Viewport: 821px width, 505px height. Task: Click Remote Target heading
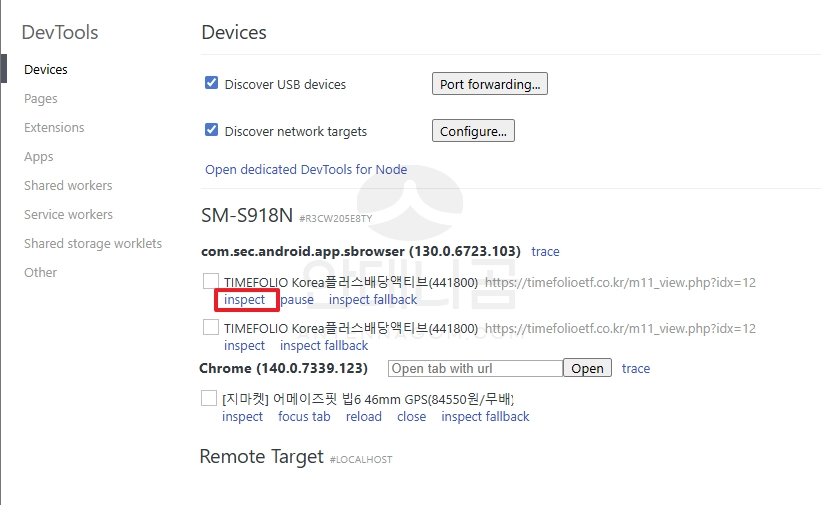(x=262, y=457)
